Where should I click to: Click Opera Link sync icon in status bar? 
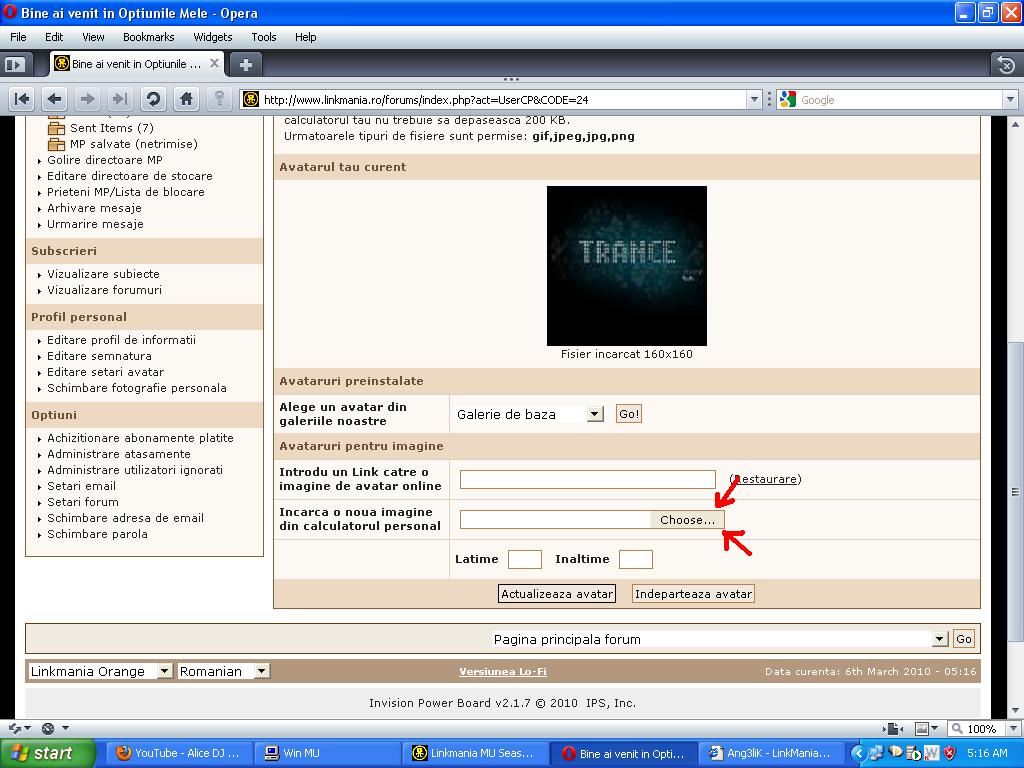coord(14,728)
